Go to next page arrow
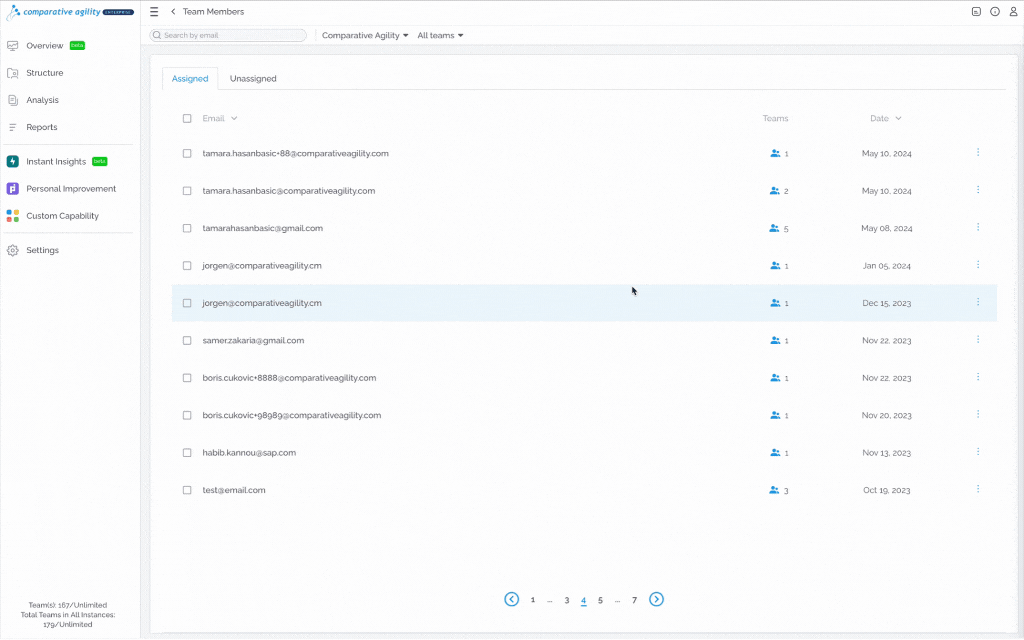Screen dimensions: 1024x640 tap(656, 600)
